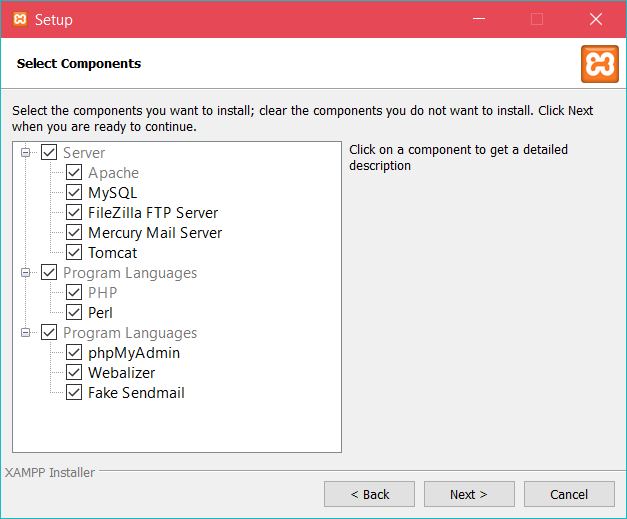Click the orange XAMPP logo in the header

(600, 64)
